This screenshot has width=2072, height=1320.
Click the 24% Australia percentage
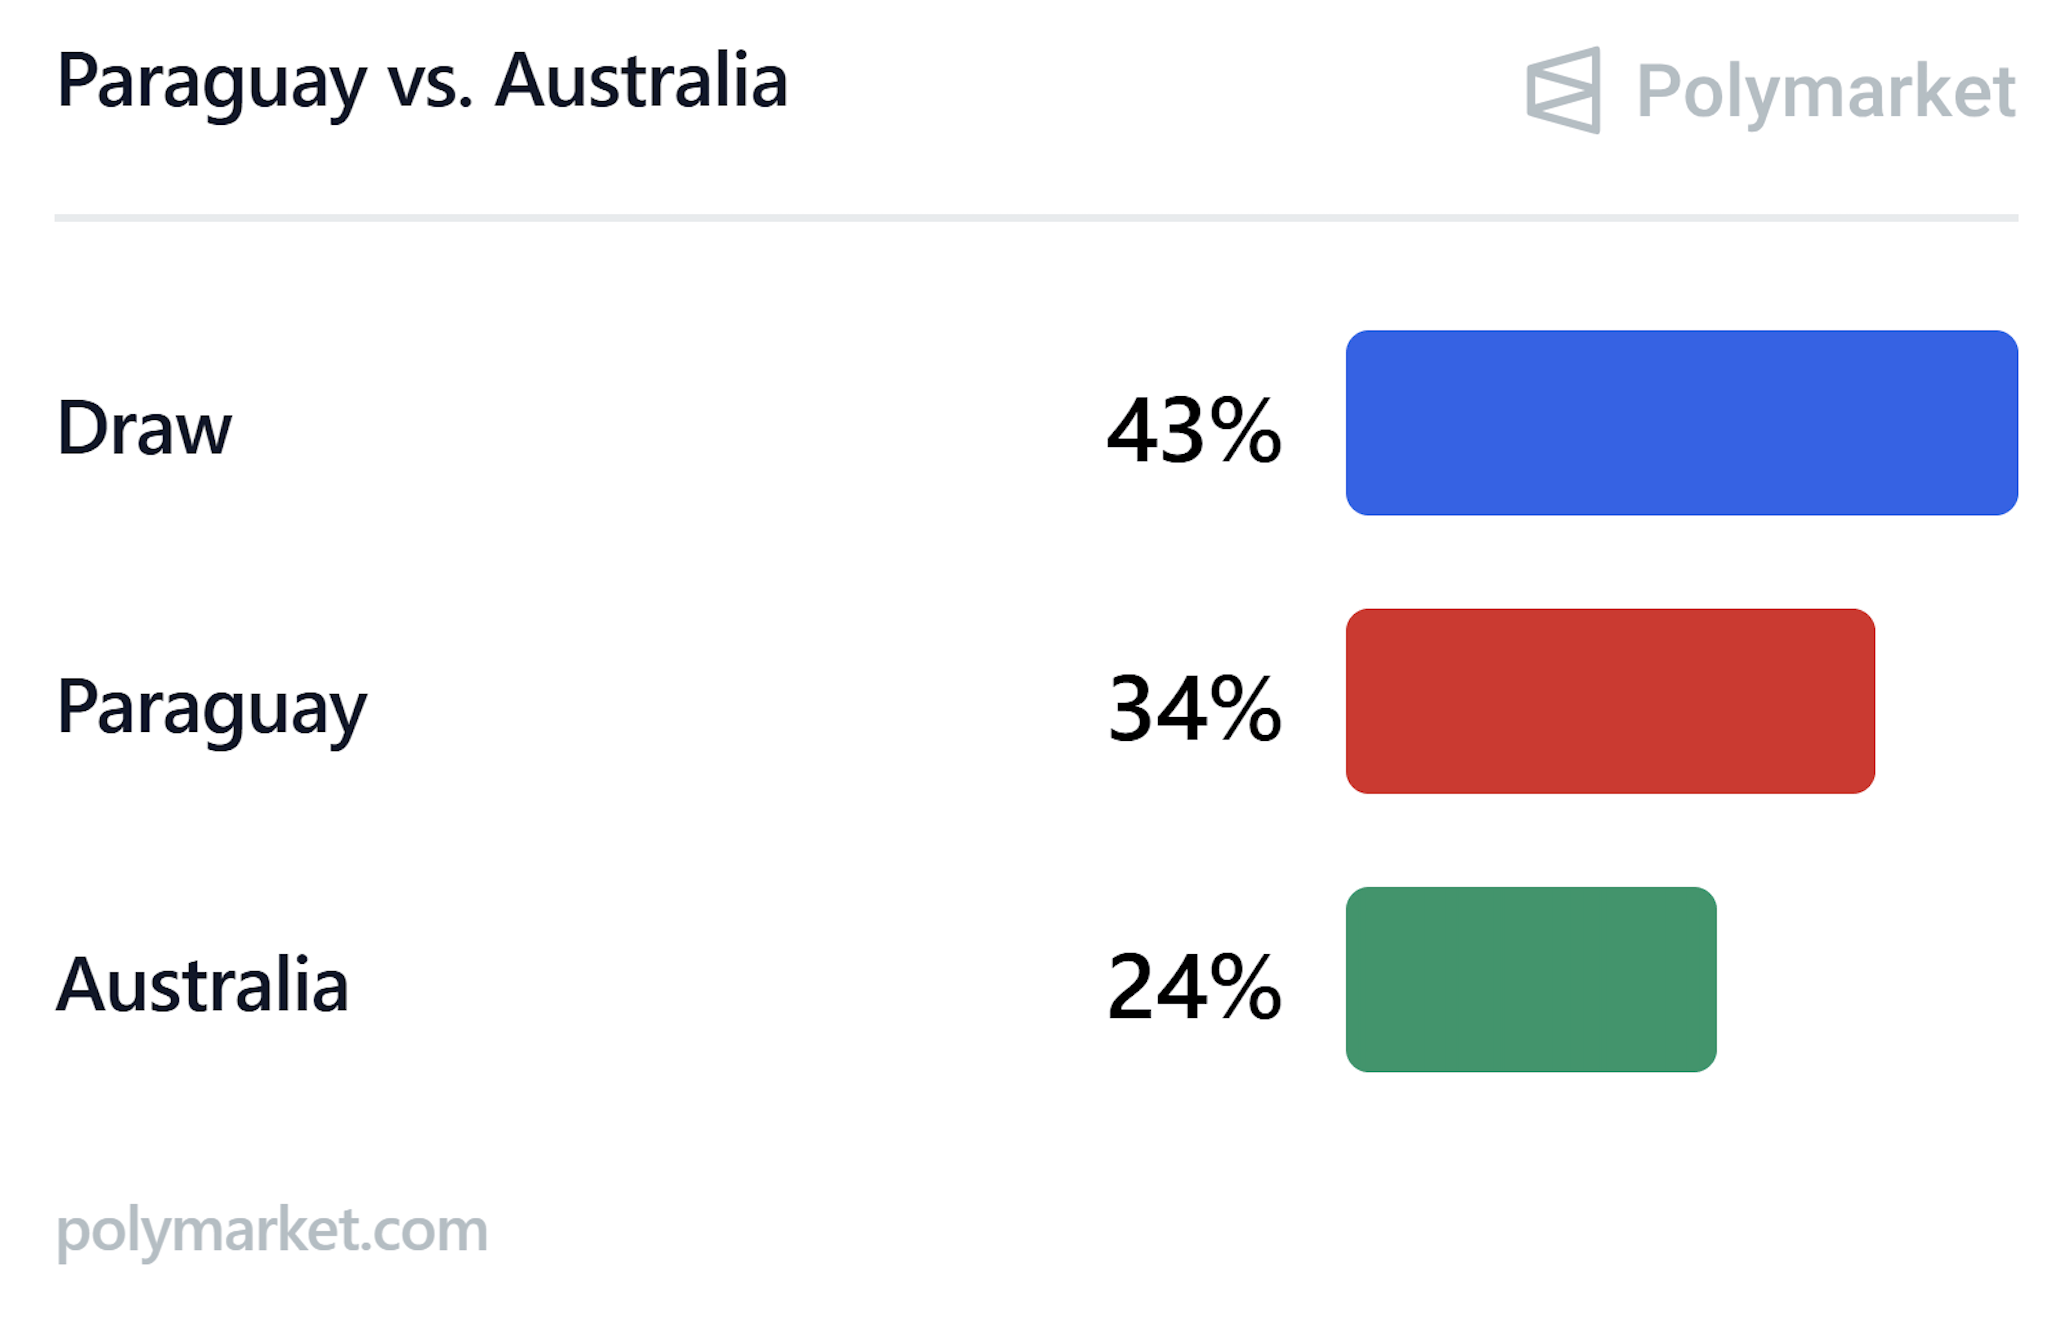[1194, 987]
